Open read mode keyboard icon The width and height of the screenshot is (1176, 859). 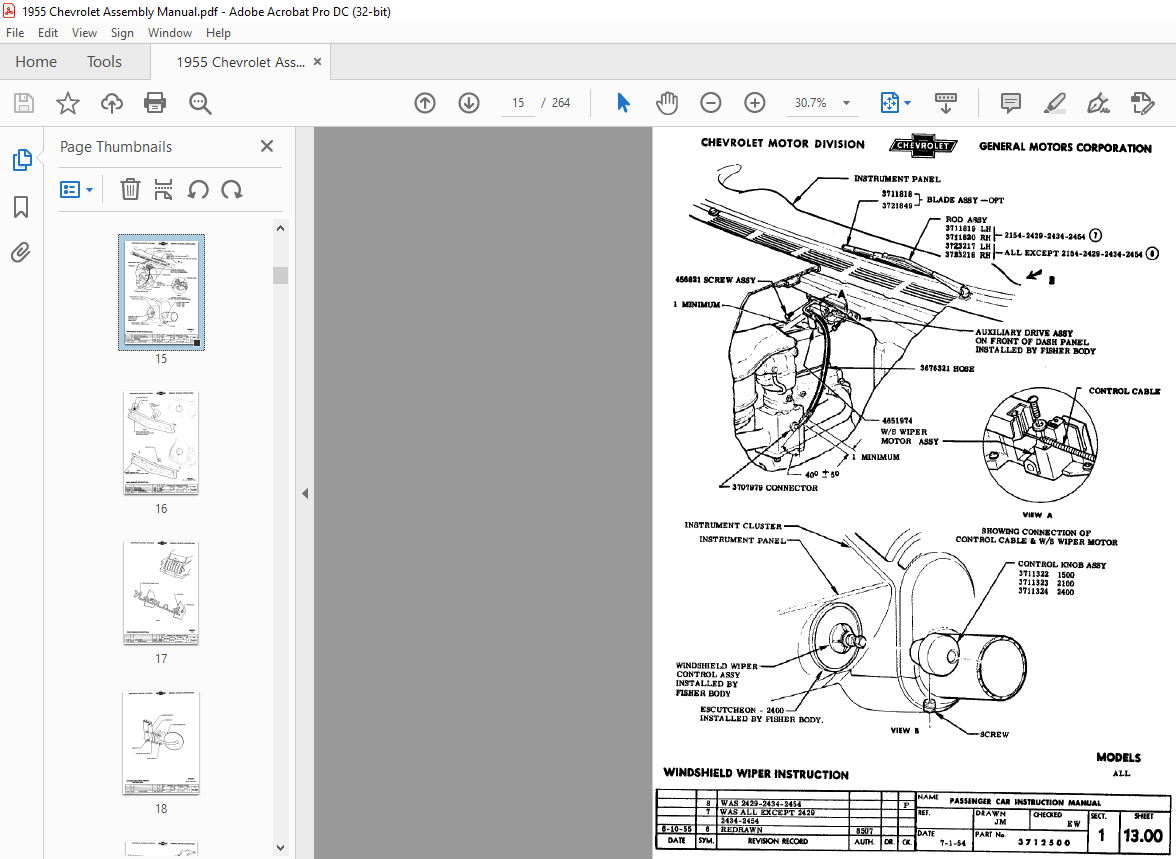(945, 103)
